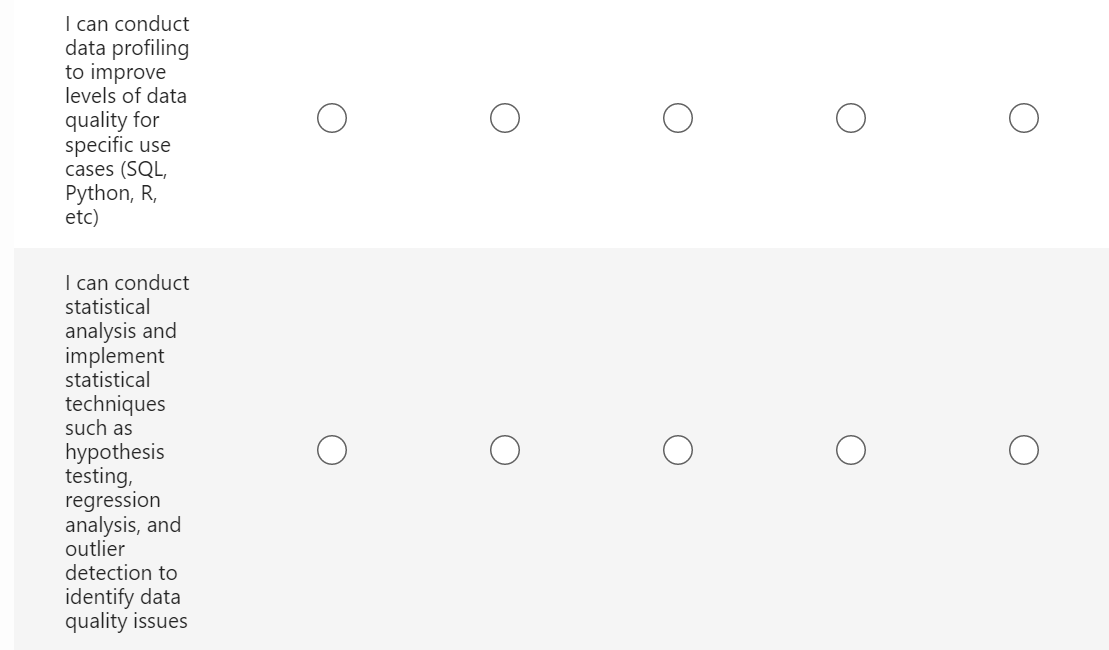Select first radio option for data profiling statement
Image resolution: width=1109 pixels, height=650 pixels.
[x=332, y=118]
